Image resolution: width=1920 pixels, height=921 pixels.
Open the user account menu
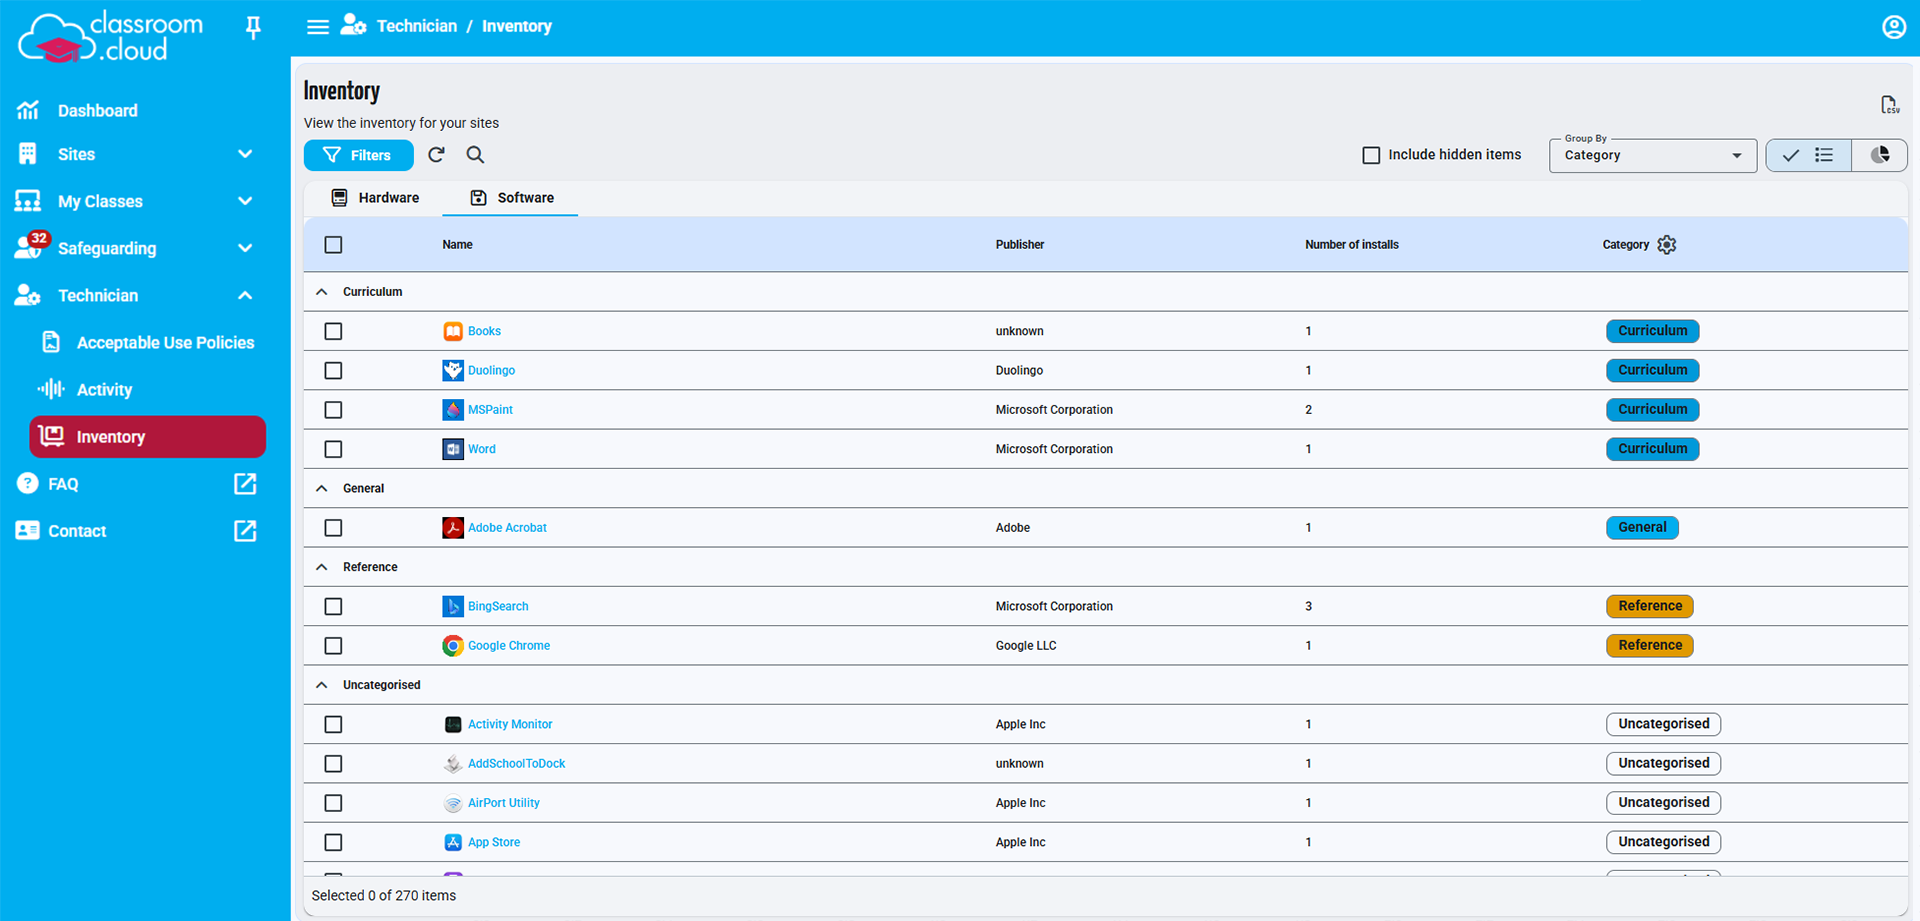click(x=1893, y=27)
